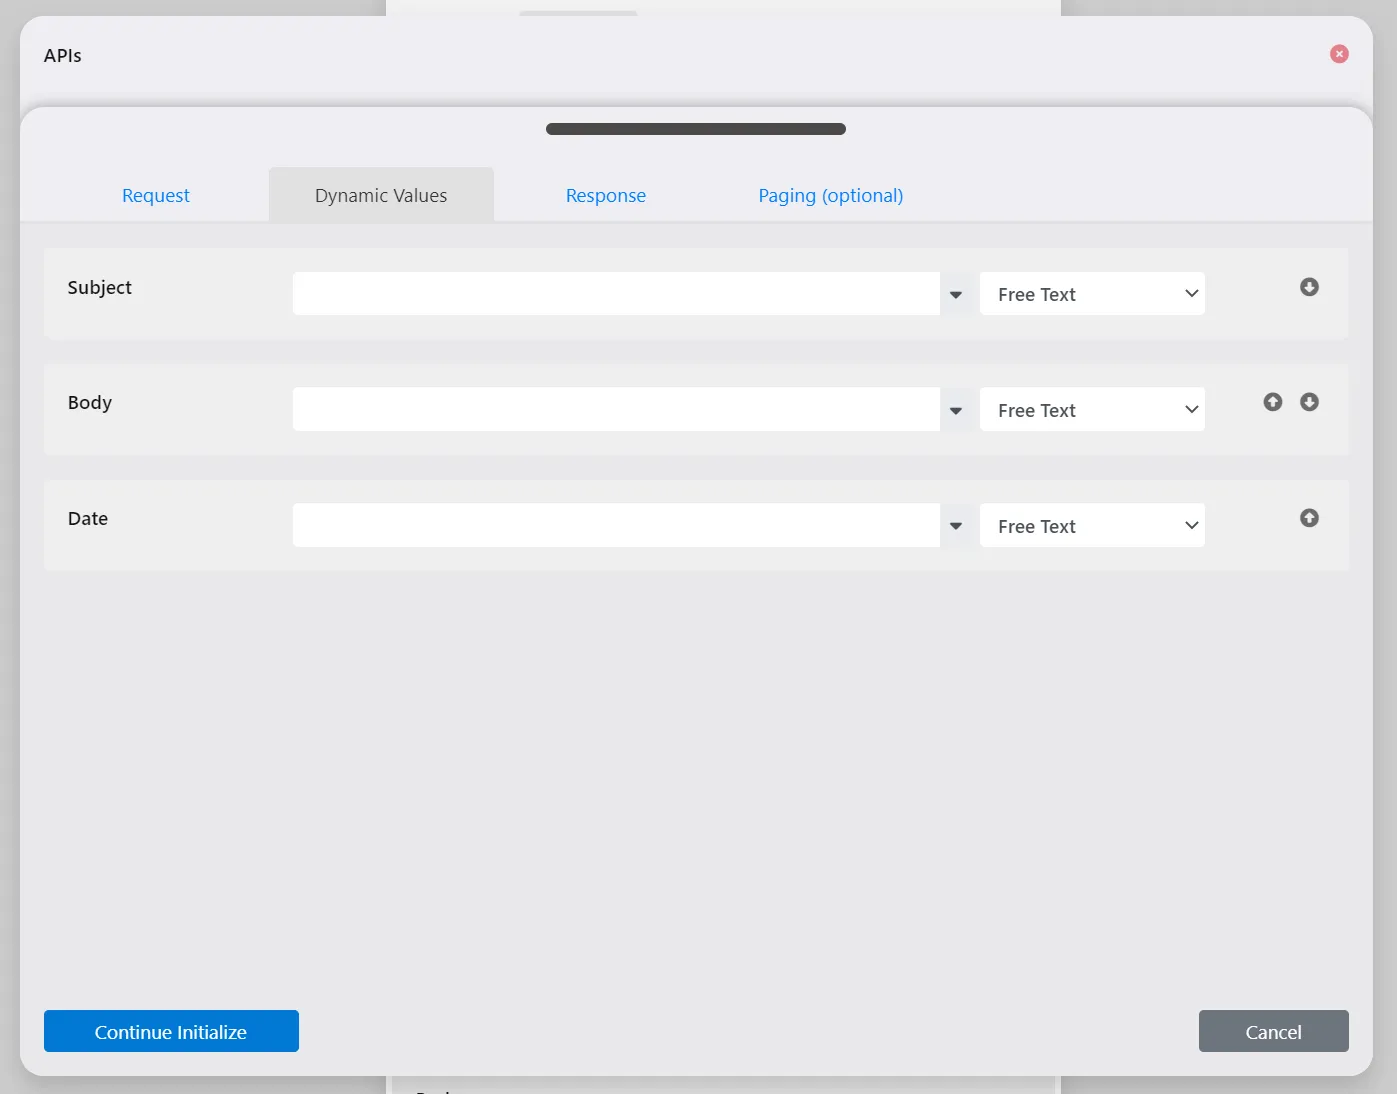Viewport: 1397px width, 1094px height.
Task: Change the Date Free Text type dropdown
Action: tap(1092, 526)
